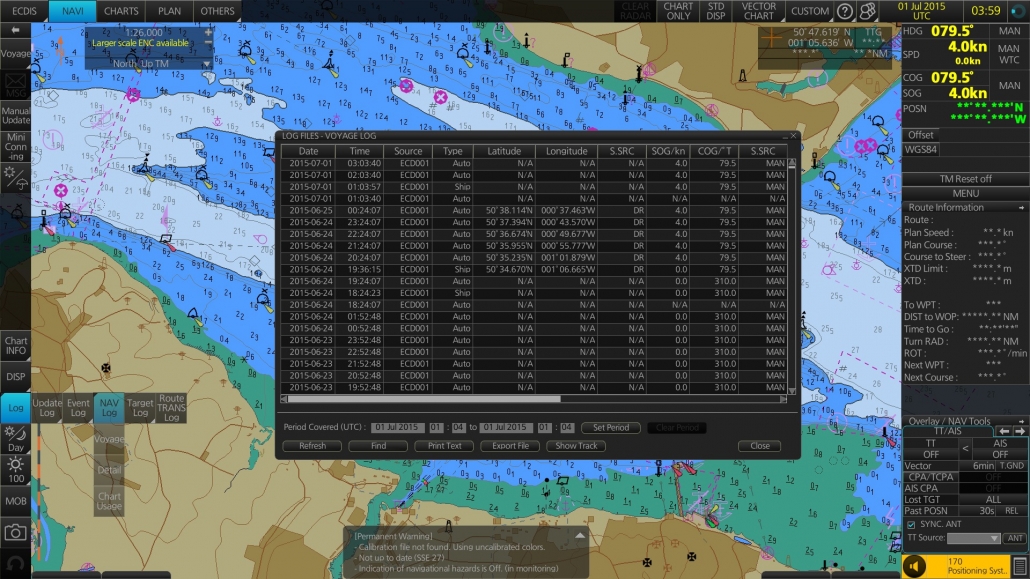Activate the MOB button
The width and height of the screenshot is (1030, 579).
pos(15,501)
